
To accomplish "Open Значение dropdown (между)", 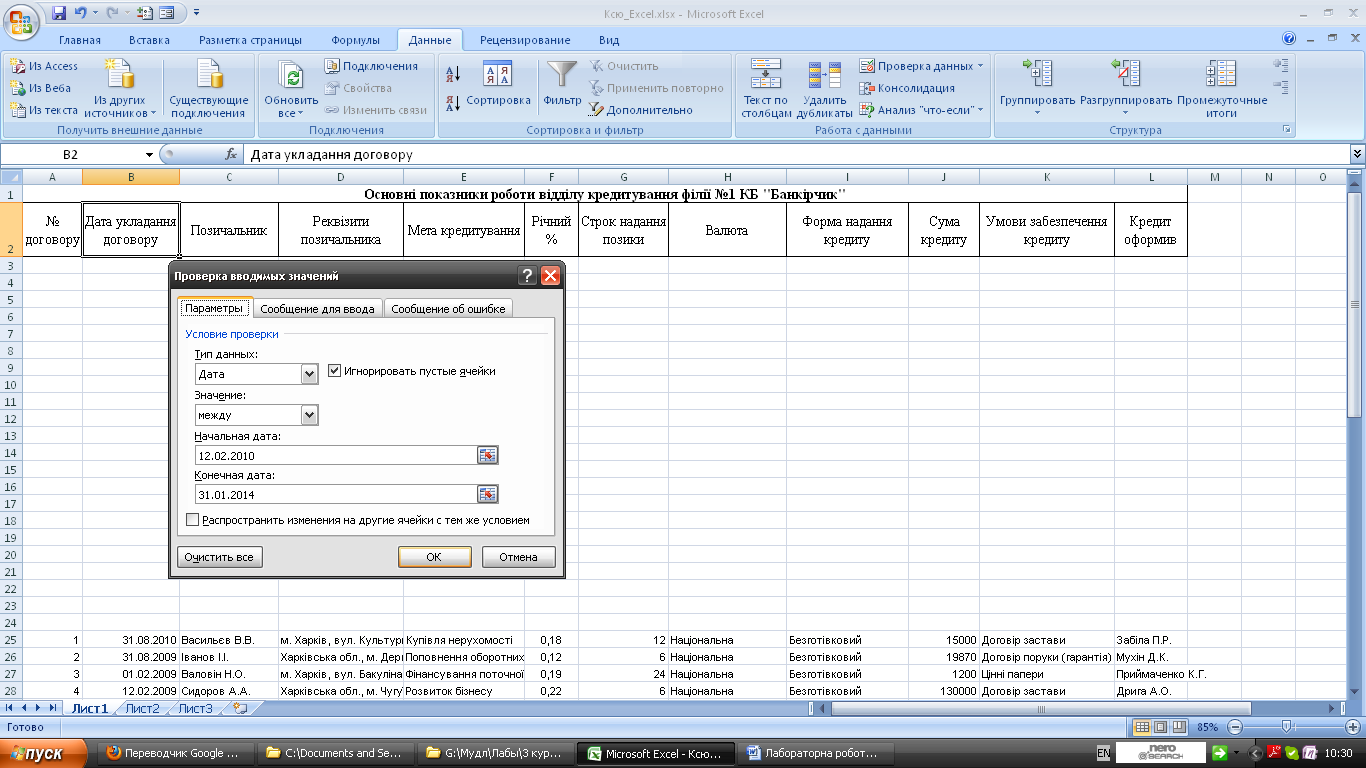I will point(309,414).
